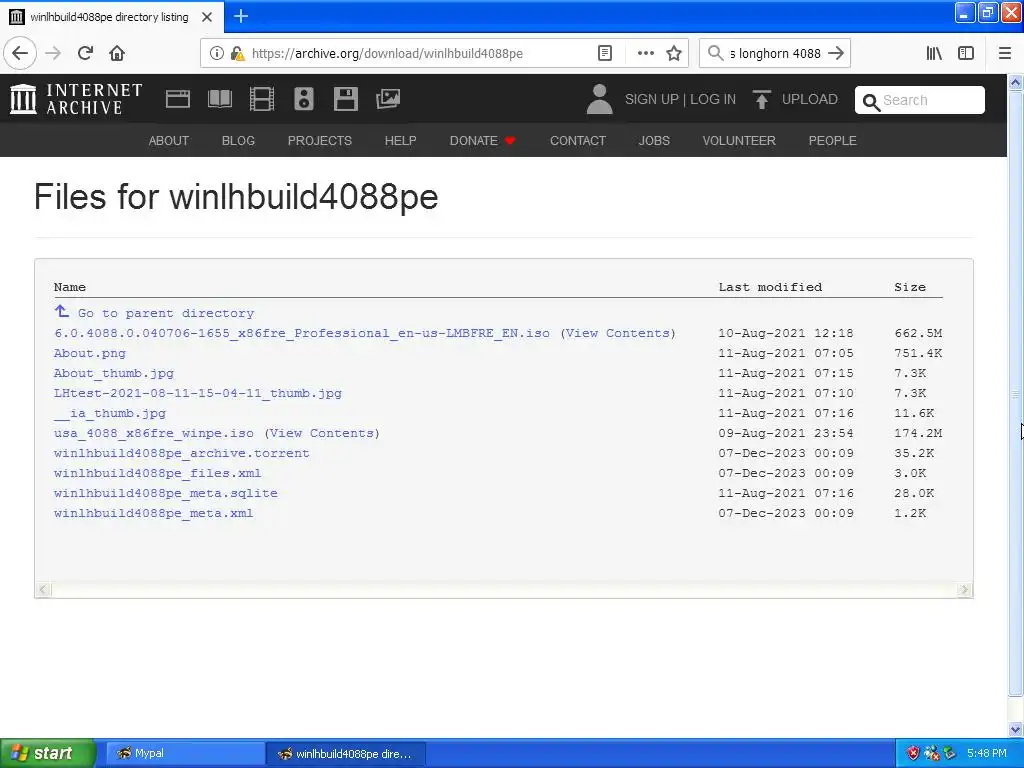This screenshot has width=1024, height=768.
Task: Go back with the browser back arrow
Action: coord(20,53)
